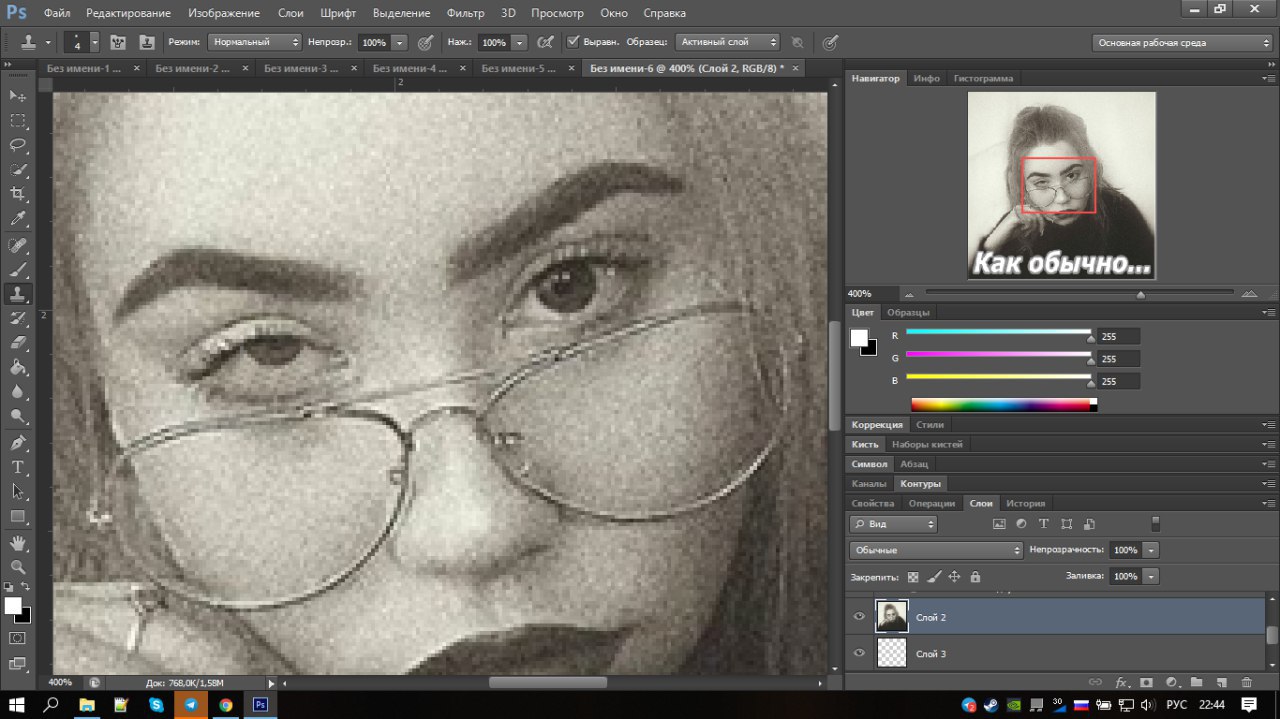Image resolution: width=1280 pixels, height=719 pixels.
Task: Click the red spectrum color ramp bar
Action: pyautogui.click(x=1000, y=405)
